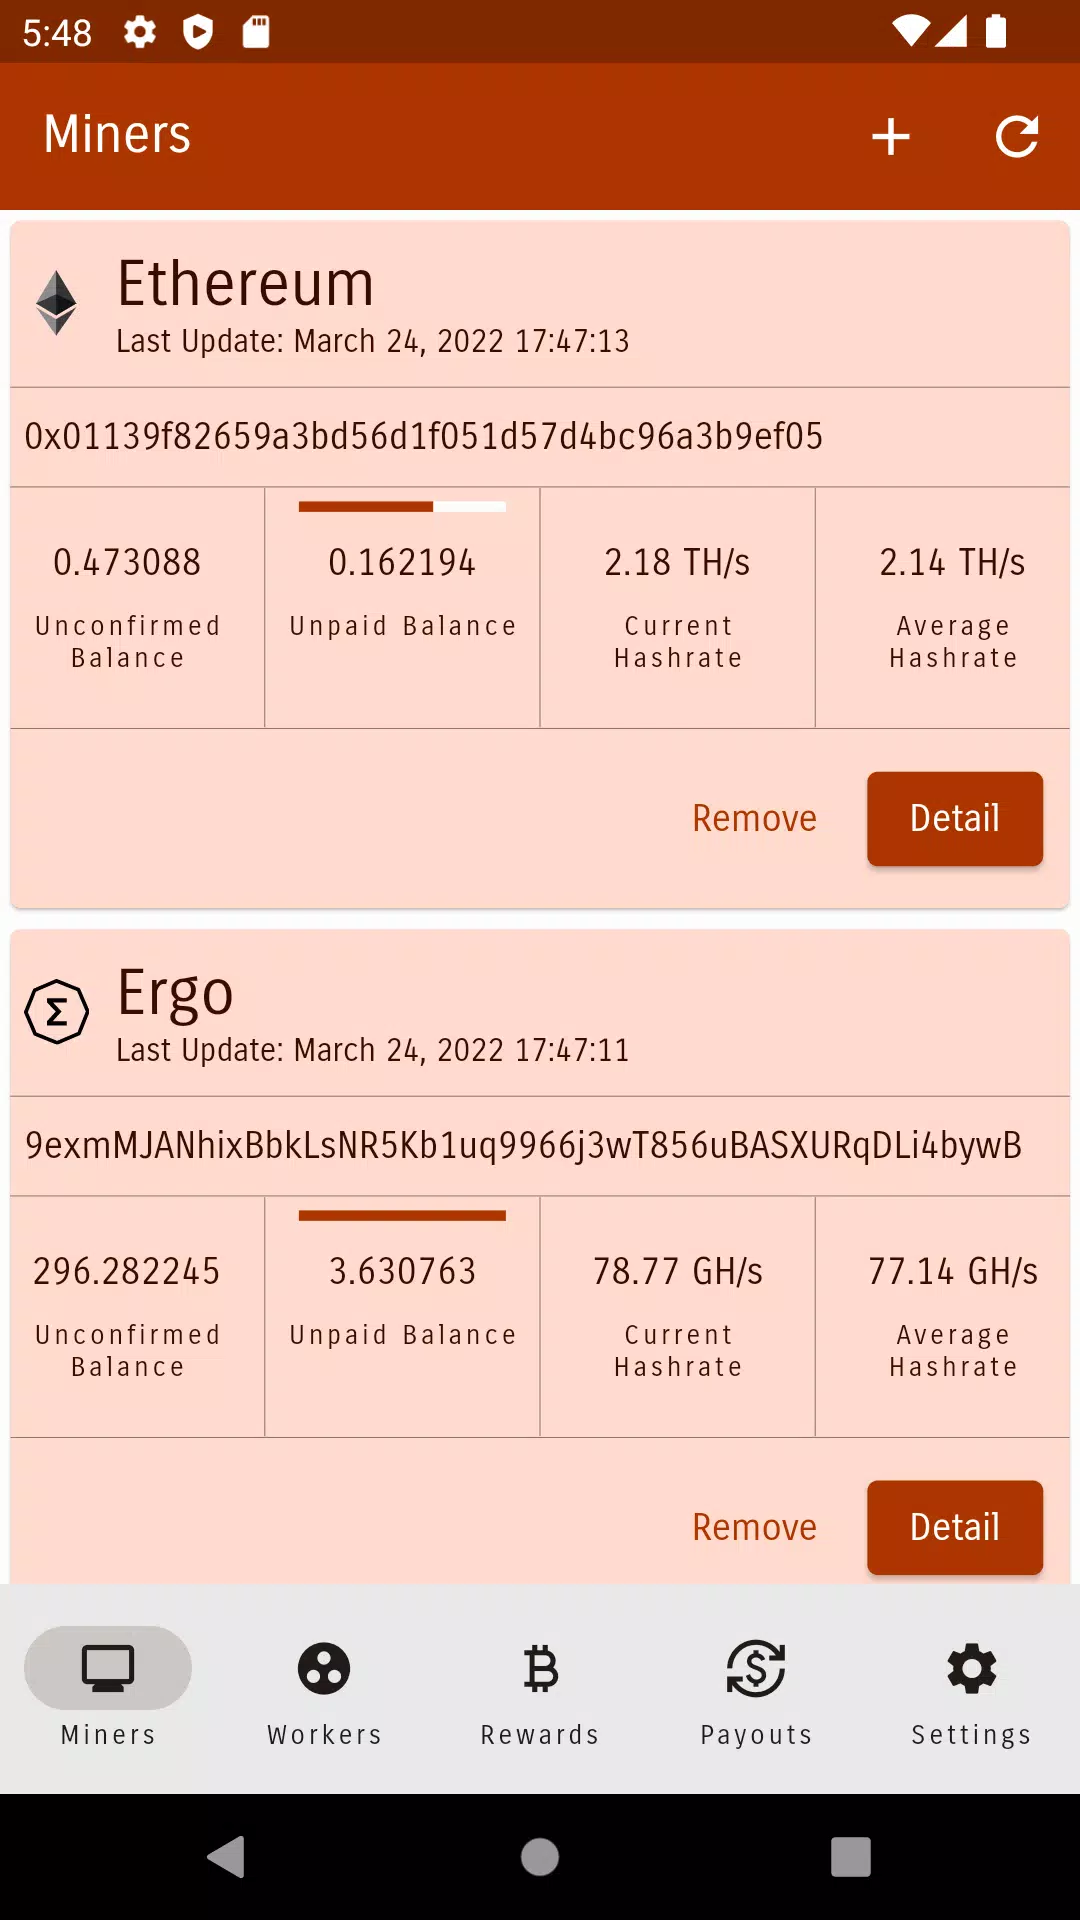This screenshot has width=1080, height=1920.
Task: Open the Workers tab
Action: click(324, 1690)
